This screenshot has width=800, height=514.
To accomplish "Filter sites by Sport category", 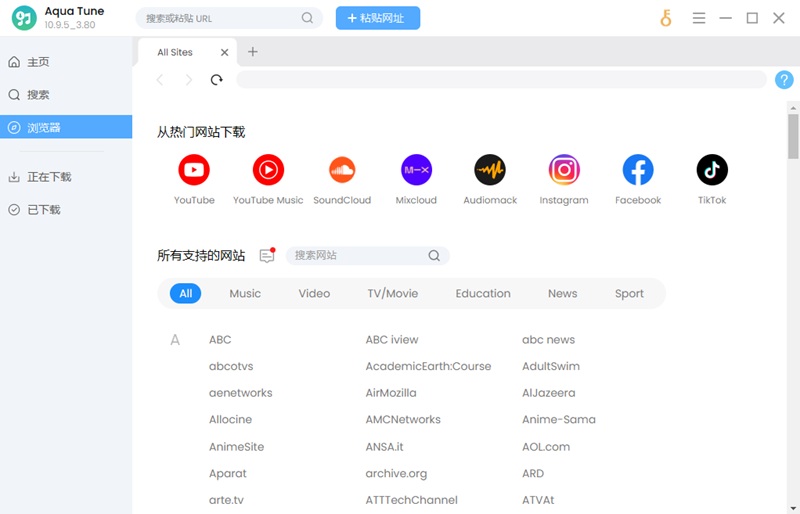I will tap(629, 293).
